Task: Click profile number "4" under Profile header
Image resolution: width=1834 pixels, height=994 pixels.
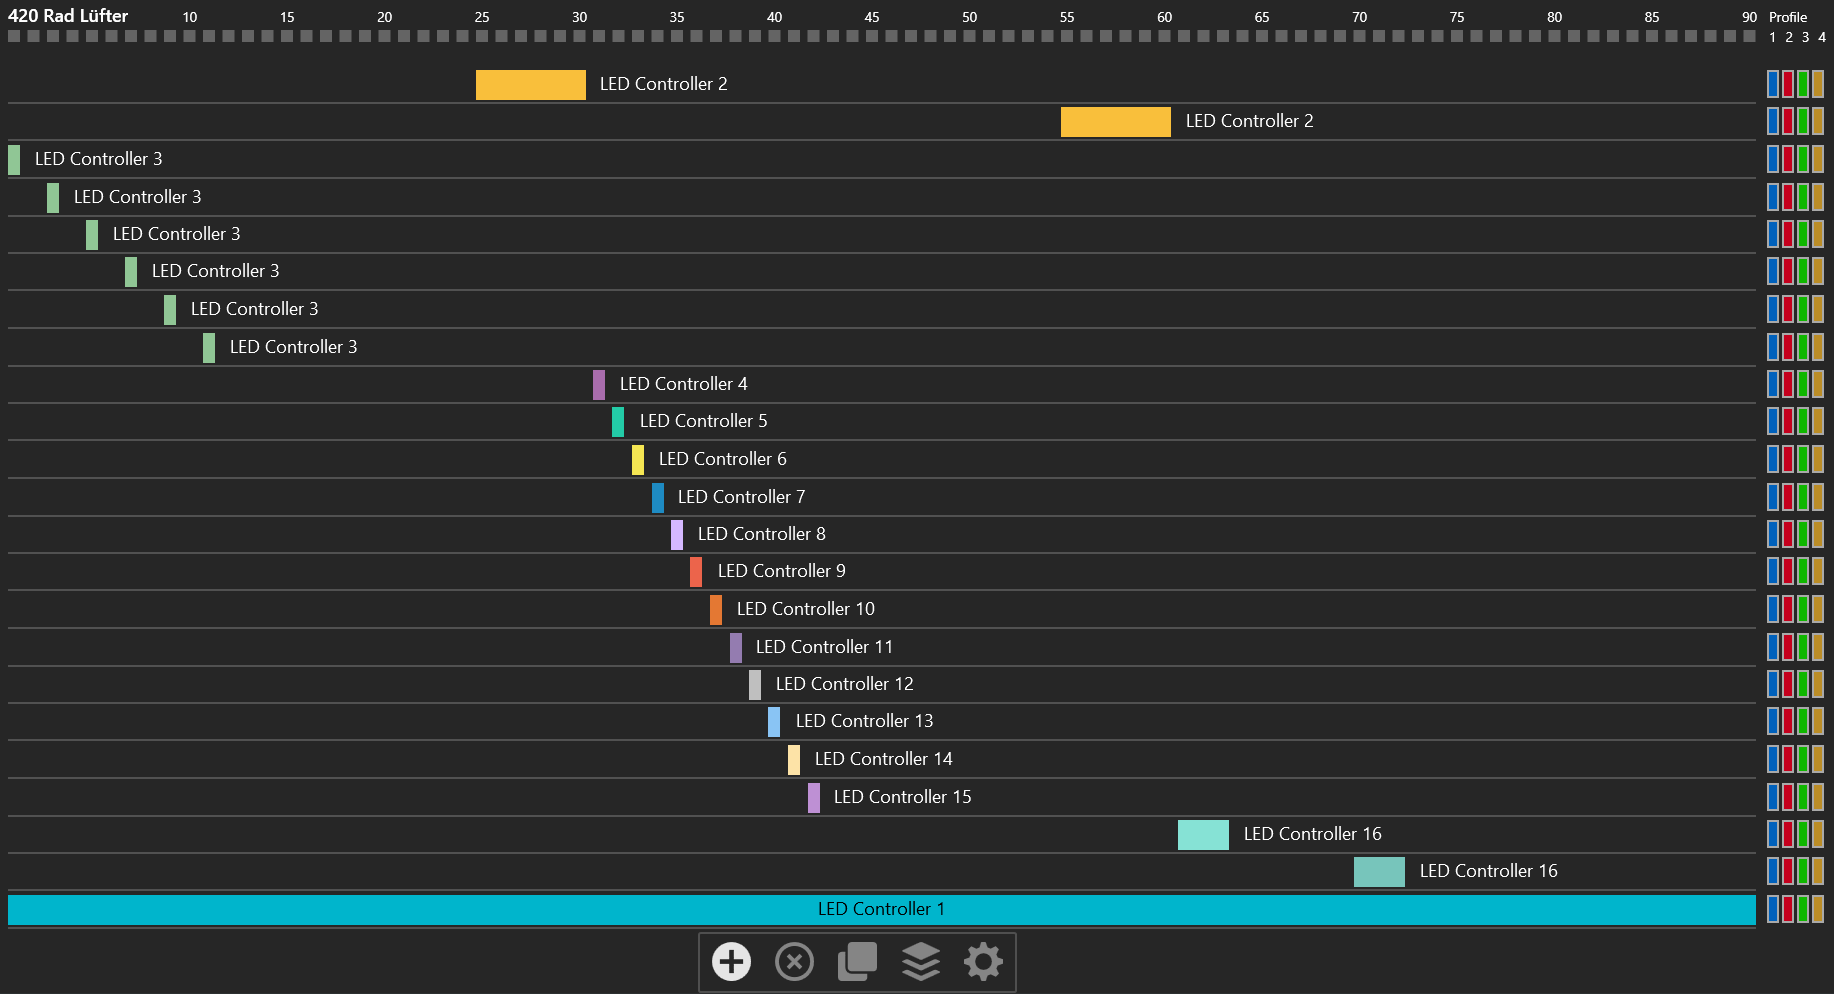Action: click(x=1822, y=37)
